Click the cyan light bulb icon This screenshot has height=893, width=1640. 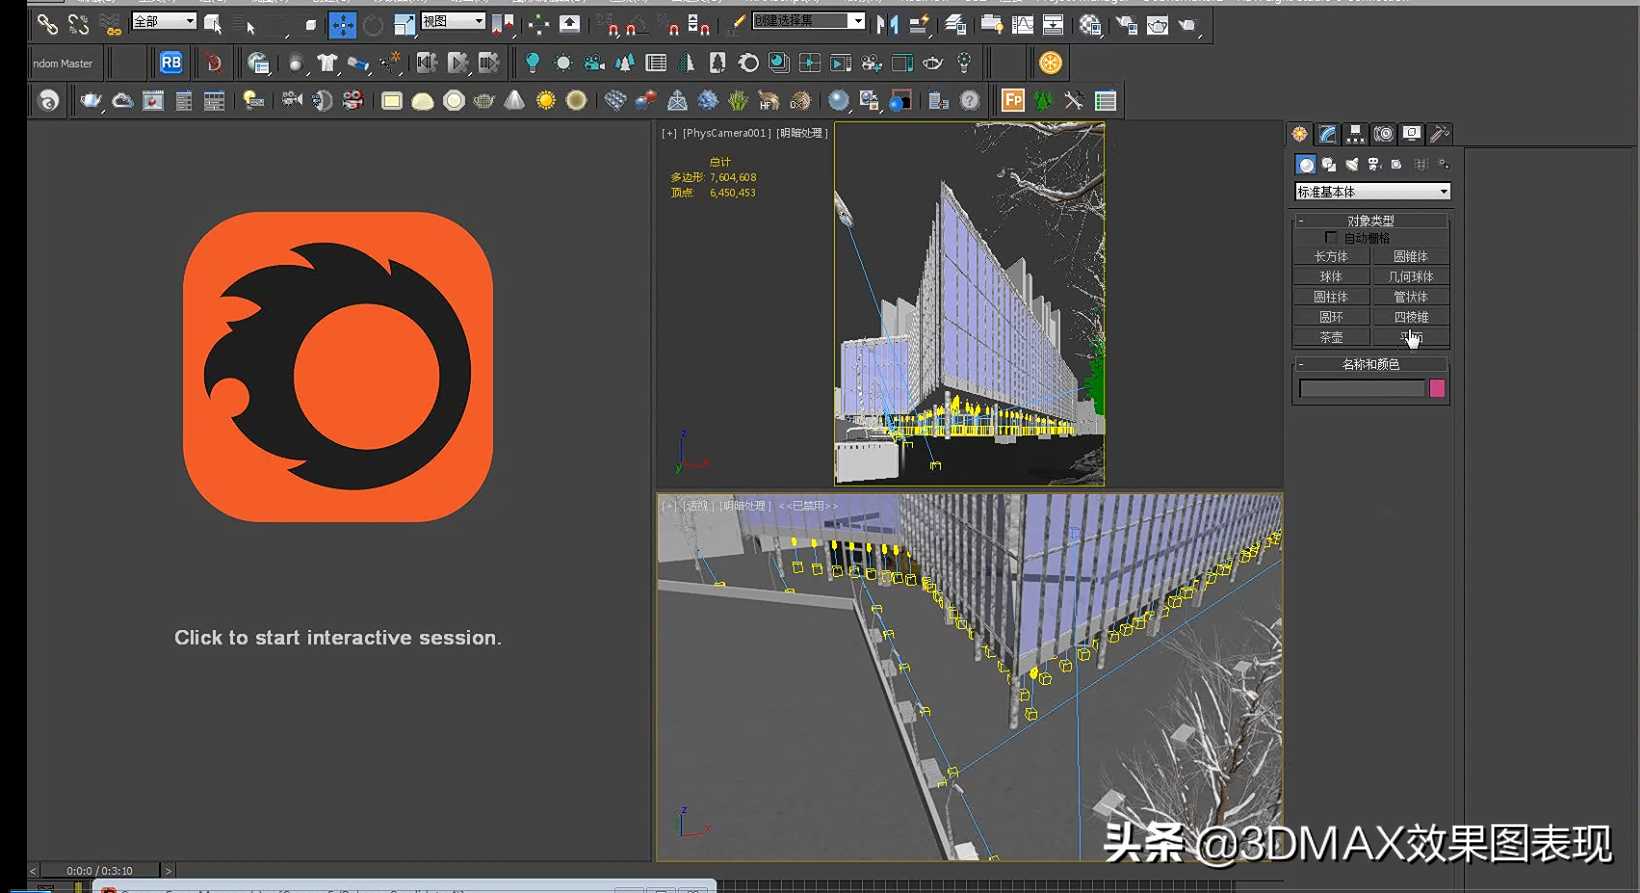click(532, 63)
